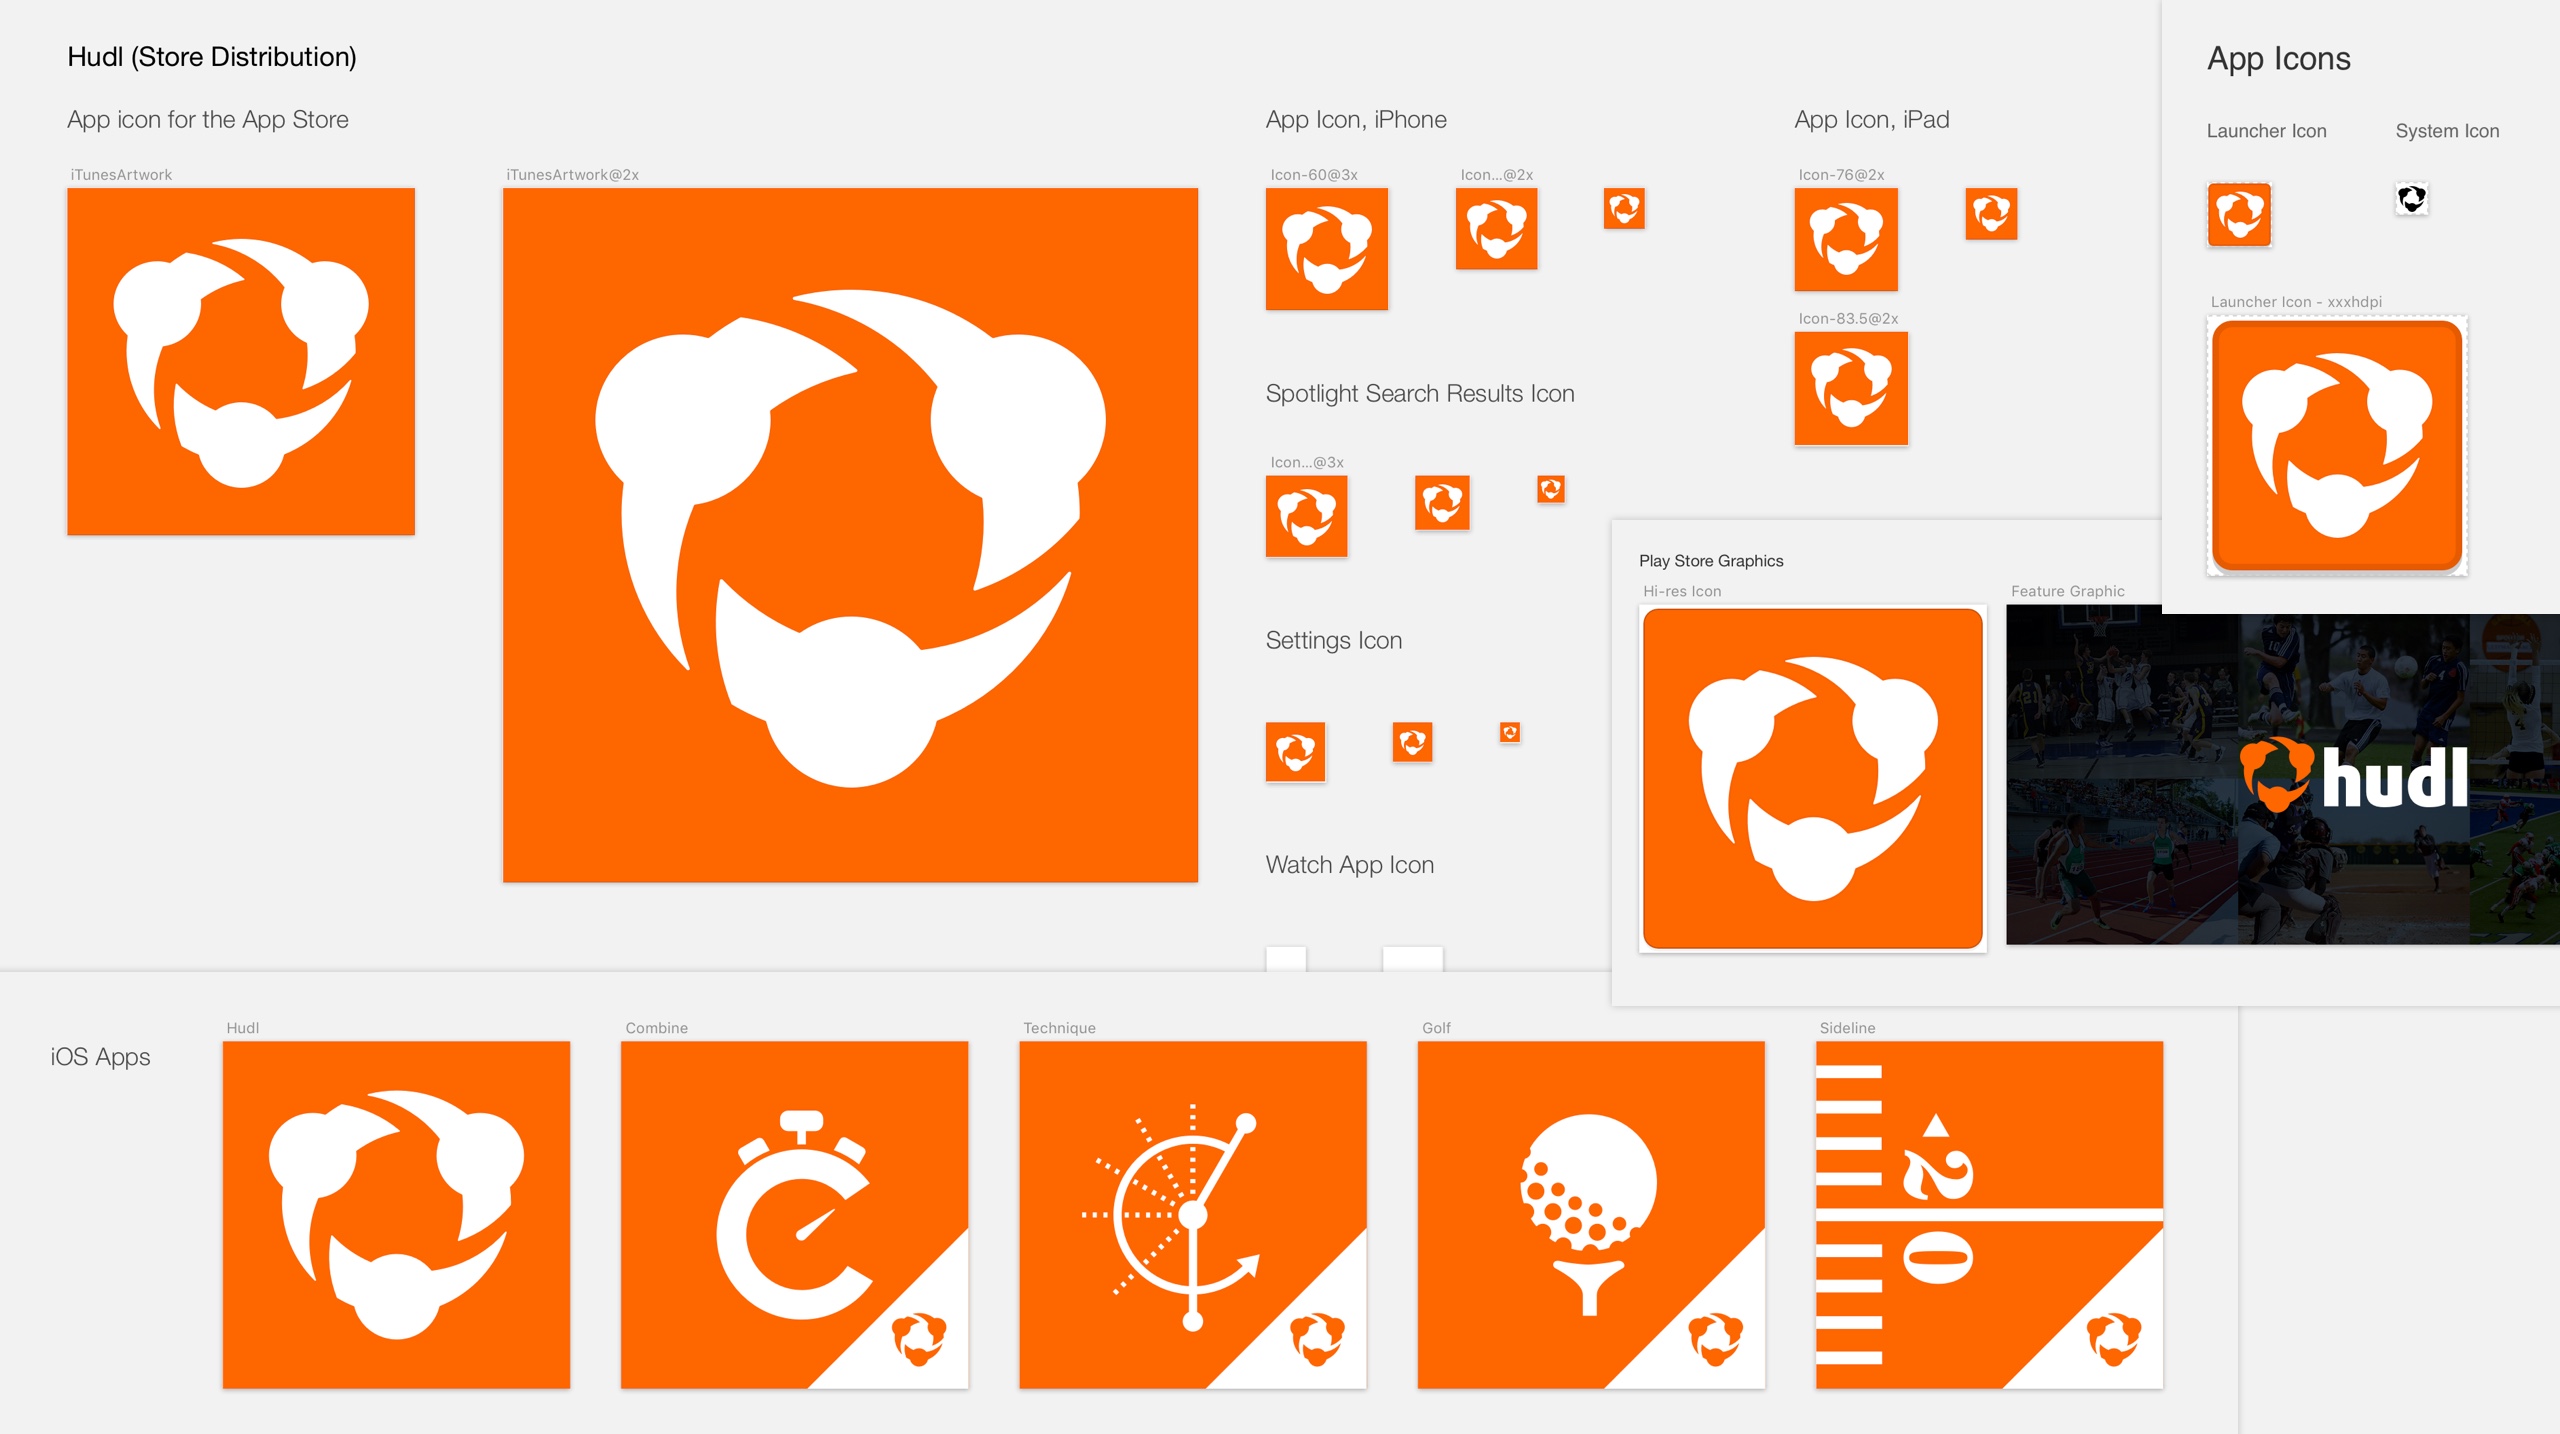Select the large iTunesArtwork@2x artboard
This screenshot has width=2560, height=1434.
(850, 535)
